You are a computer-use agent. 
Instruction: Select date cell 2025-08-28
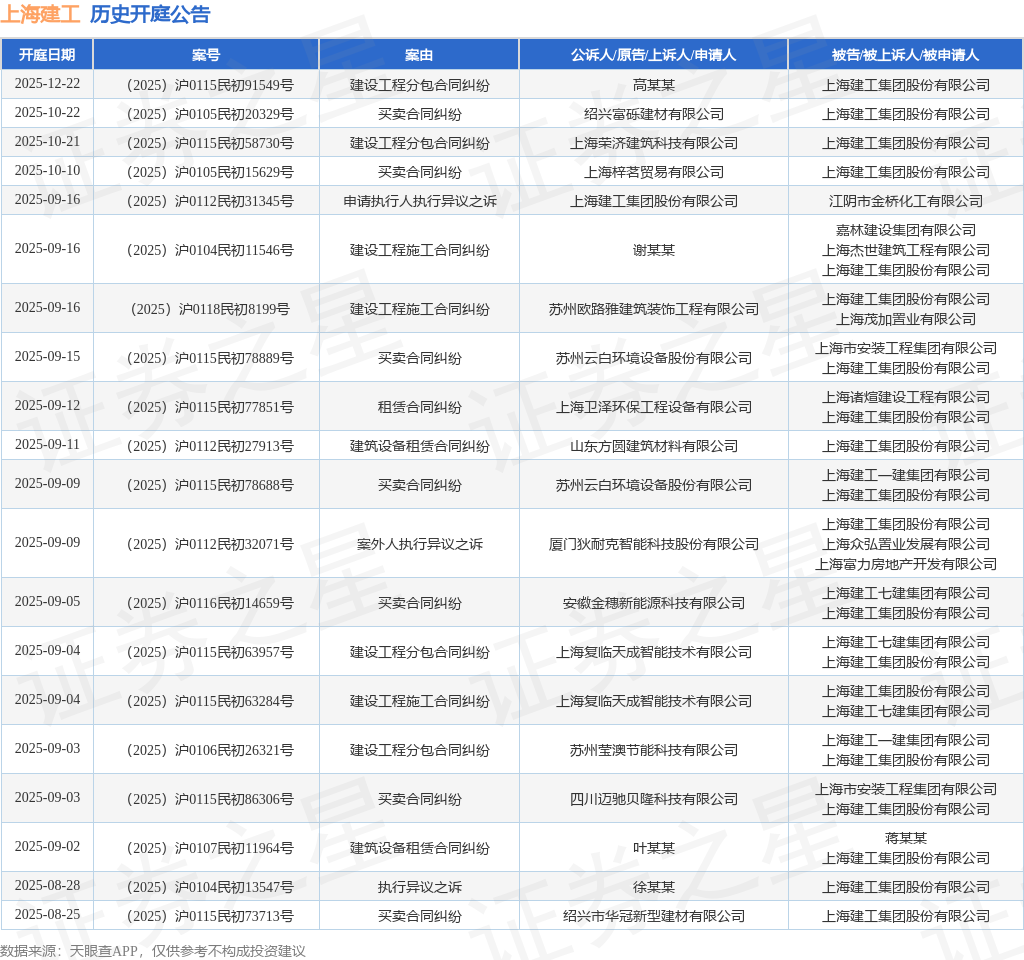(47, 885)
